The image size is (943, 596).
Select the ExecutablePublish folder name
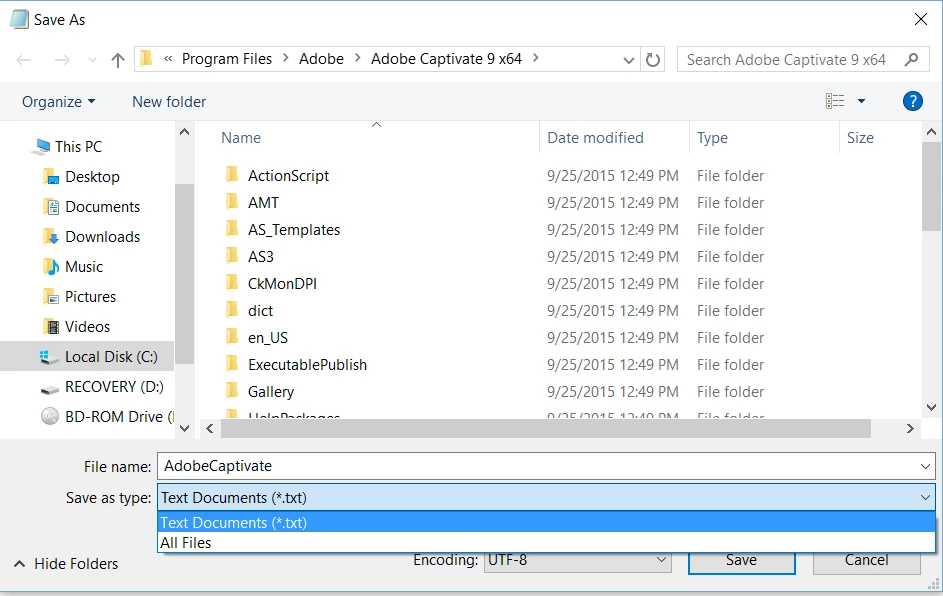pyautogui.click(x=307, y=364)
